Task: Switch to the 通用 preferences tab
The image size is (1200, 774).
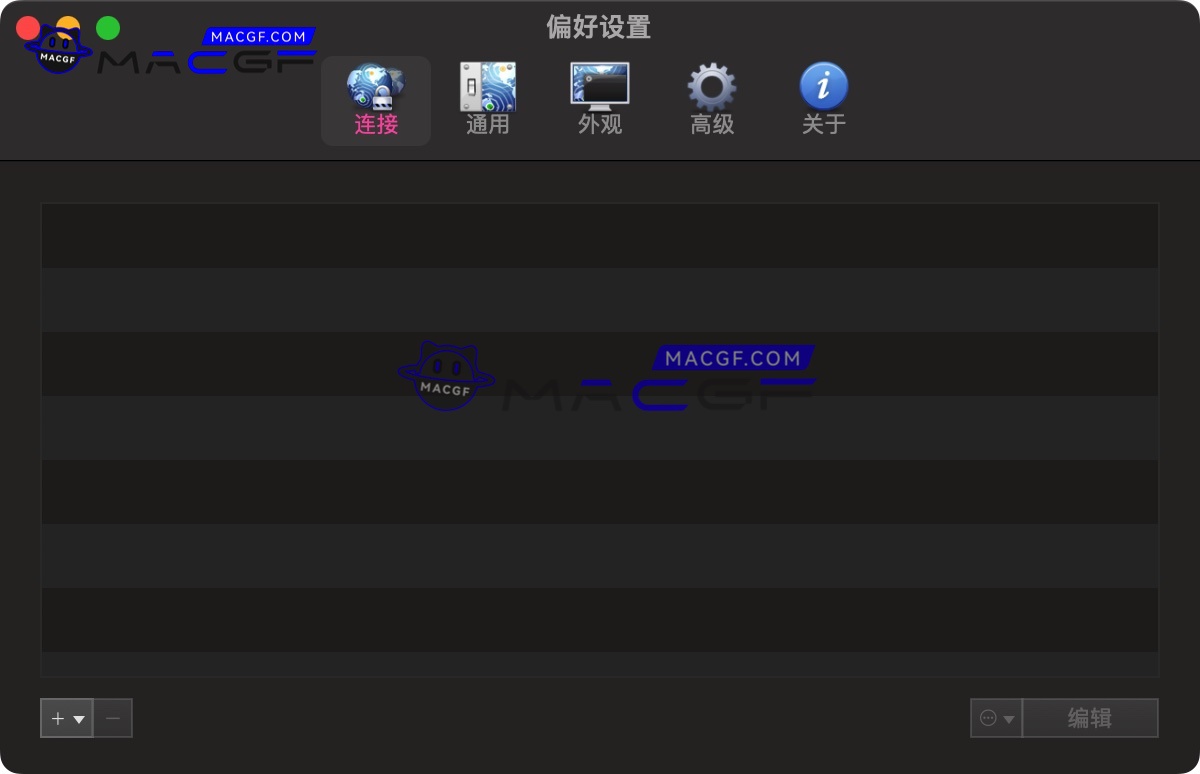Action: [x=487, y=98]
